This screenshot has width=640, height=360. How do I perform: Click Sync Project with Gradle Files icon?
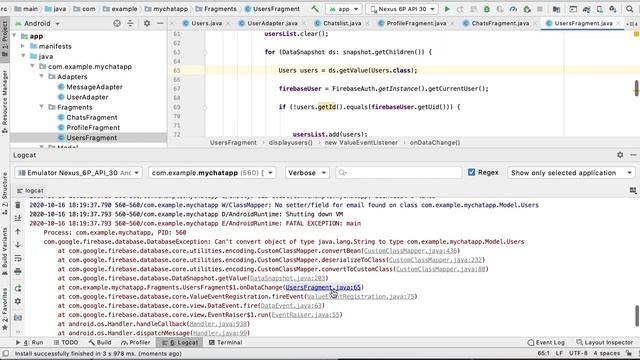pos(587,9)
